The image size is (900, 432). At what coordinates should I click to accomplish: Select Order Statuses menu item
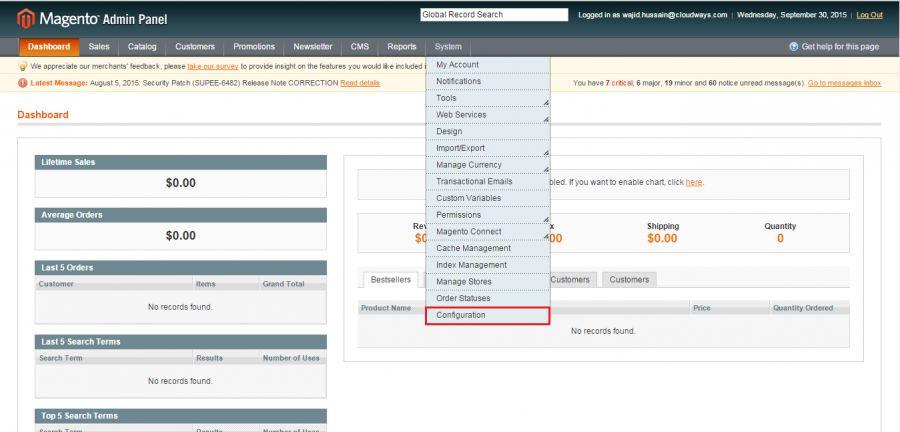click(x=488, y=298)
